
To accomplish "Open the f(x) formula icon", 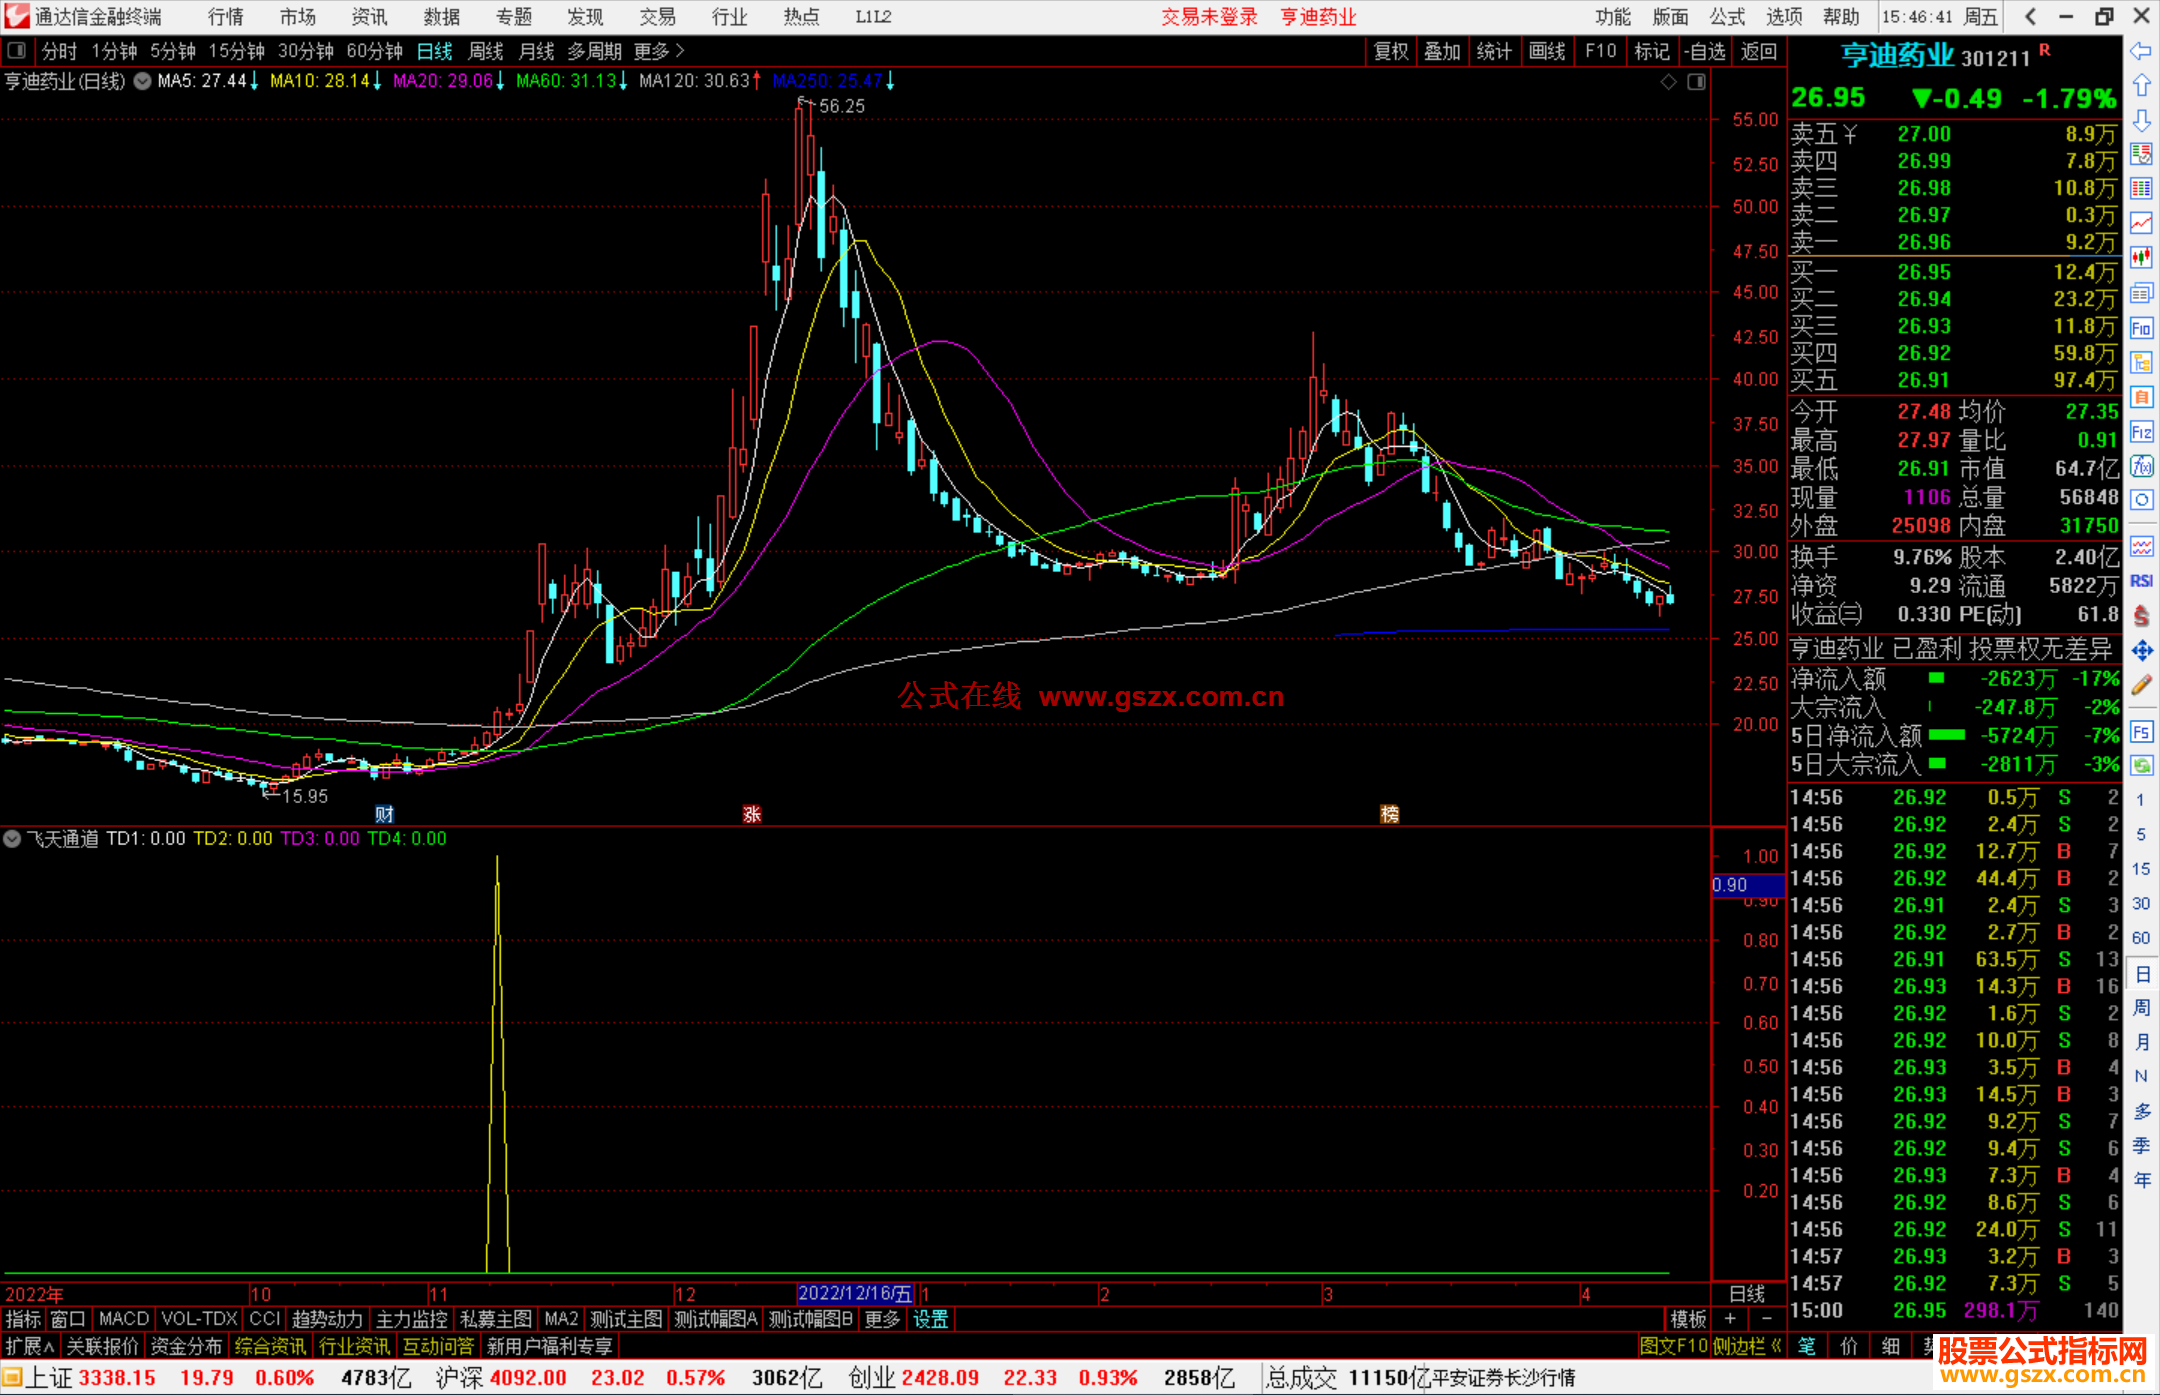I will click(x=2141, y=466).
